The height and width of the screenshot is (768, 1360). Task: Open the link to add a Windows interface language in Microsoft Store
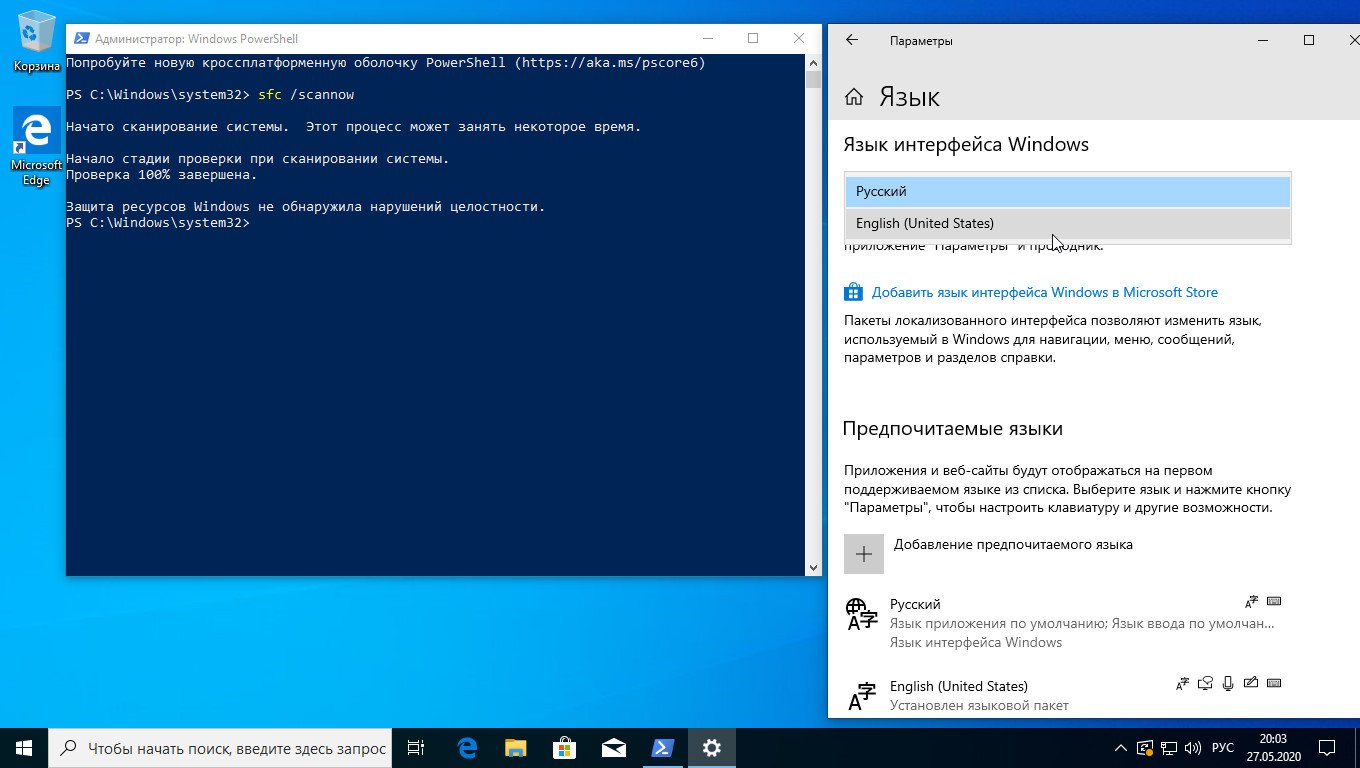click(1044, 292)
